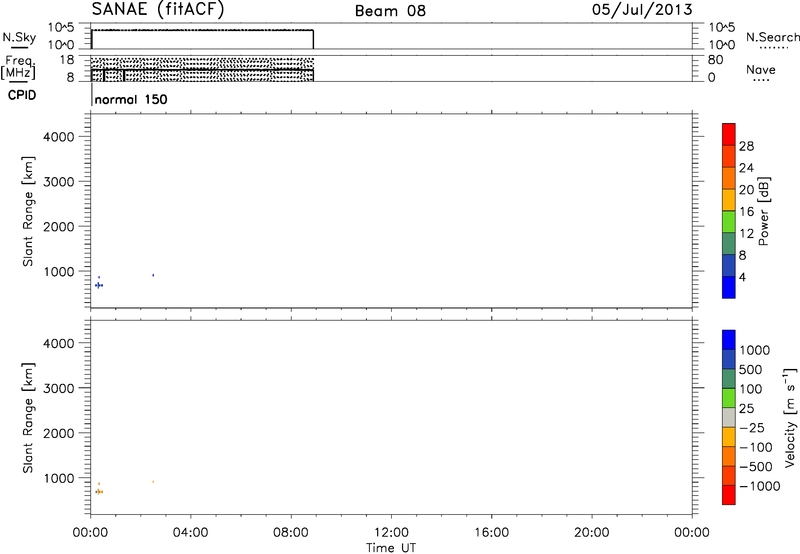This screenshot has height=554, width=800.
Task: Click the -1000 label on Velocity colorbar
Action: point(759,486)
